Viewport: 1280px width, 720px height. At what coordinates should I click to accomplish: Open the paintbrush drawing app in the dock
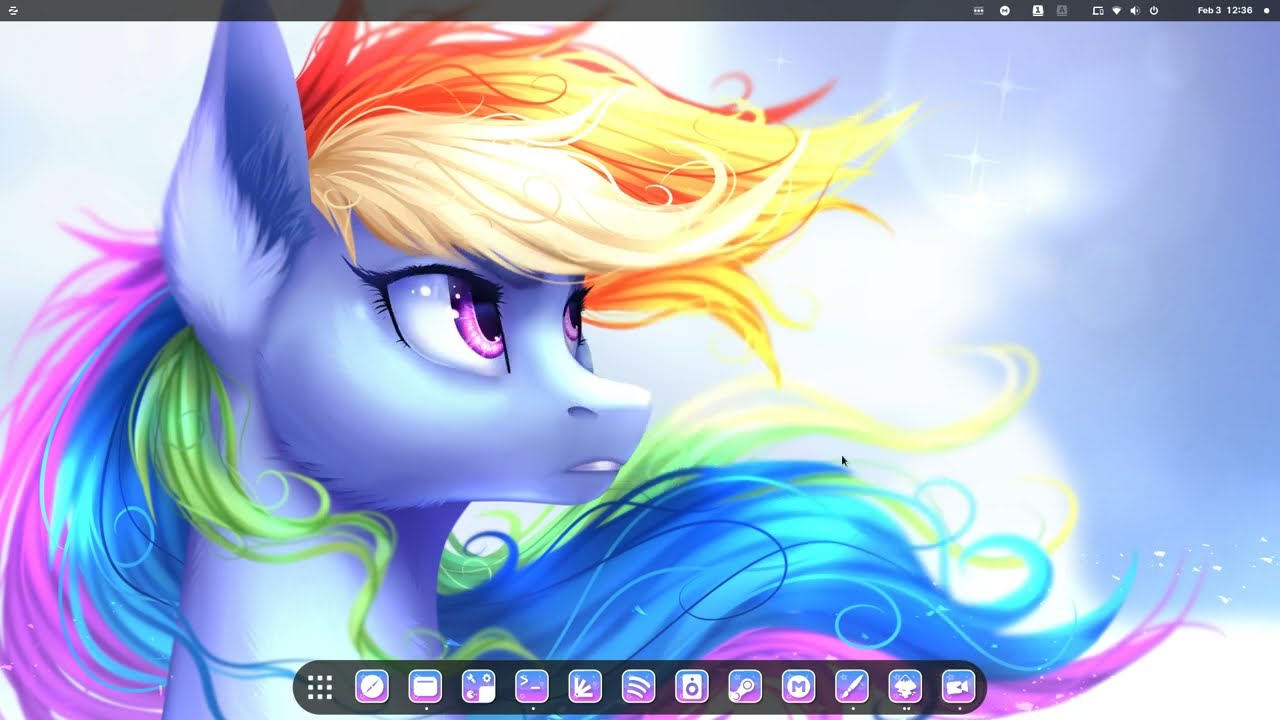tap(852, 687)
